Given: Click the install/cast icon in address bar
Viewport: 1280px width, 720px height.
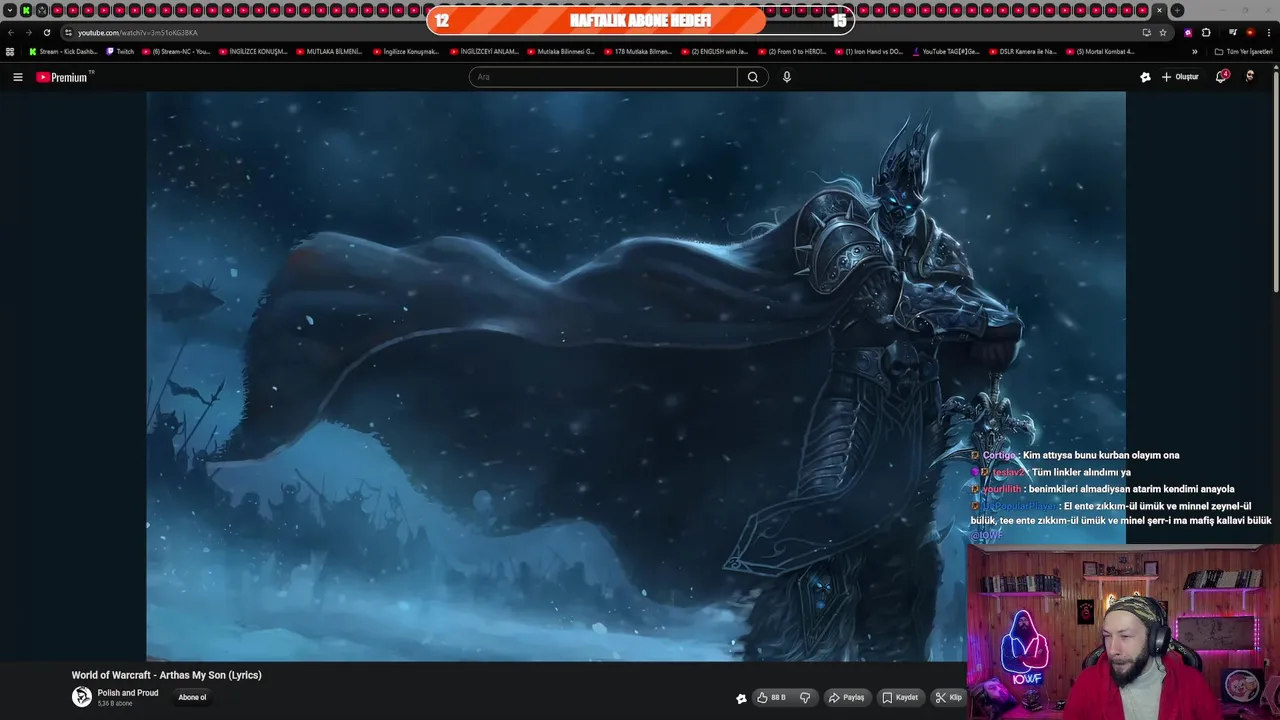Looking at the screenshot, I should (x=1146, y=32).
